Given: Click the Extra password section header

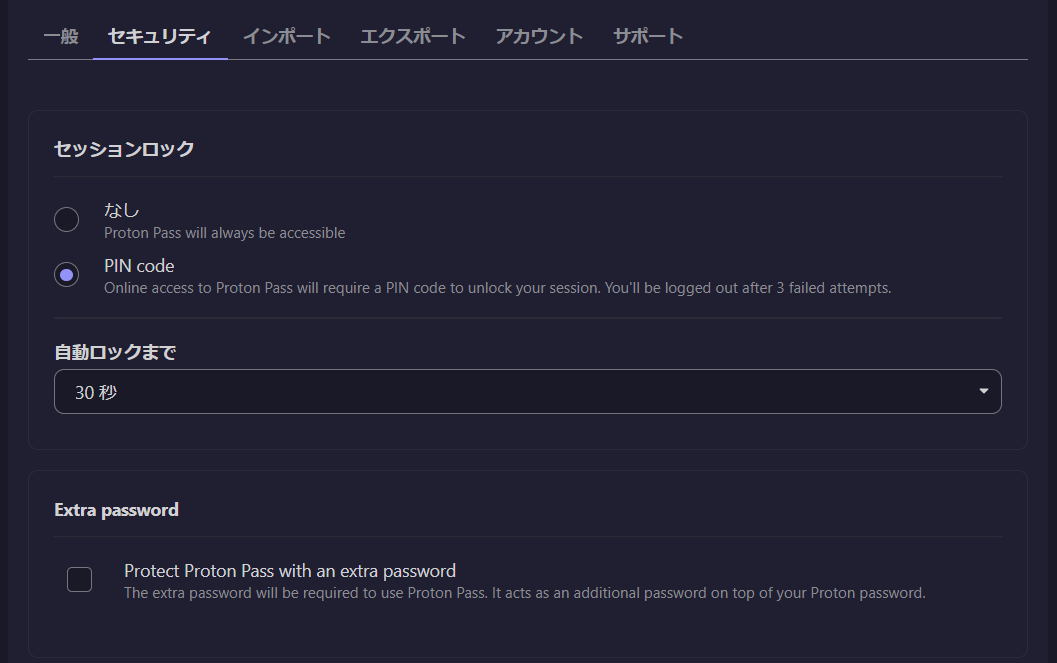Looking at the screenshot, I should coord(116,509).
